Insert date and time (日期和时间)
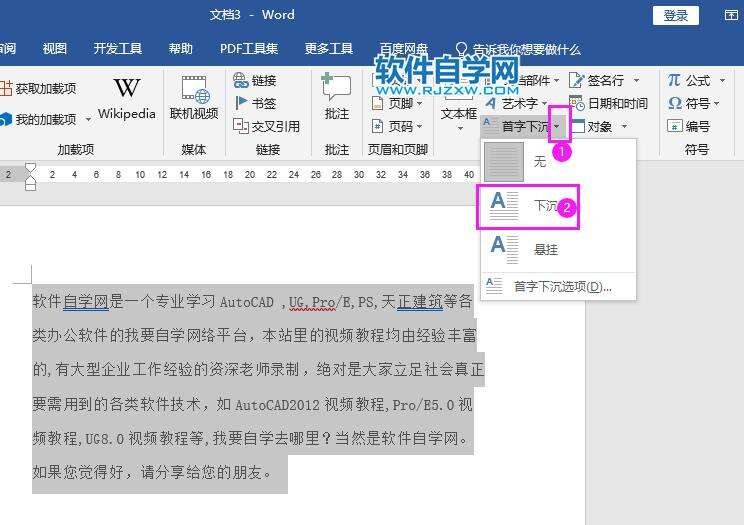The image size is (744, 525). [608, 103]
